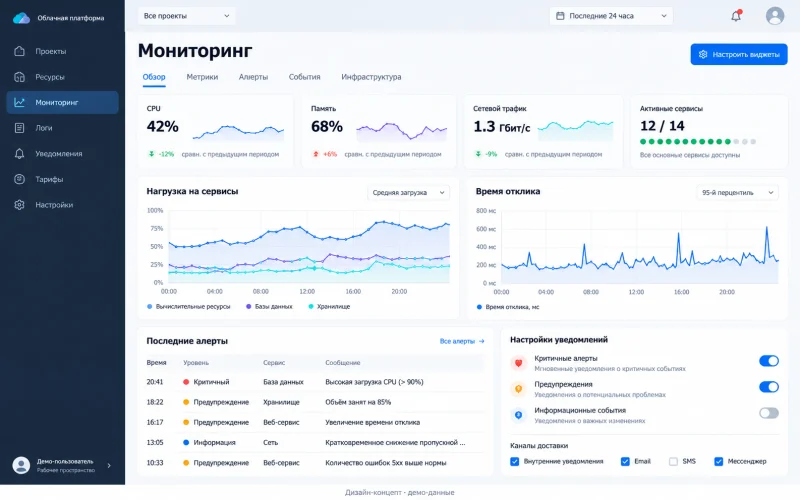Open the Логи menu label in sidebar
Screen dimensions: 800x500
point(44,128)
